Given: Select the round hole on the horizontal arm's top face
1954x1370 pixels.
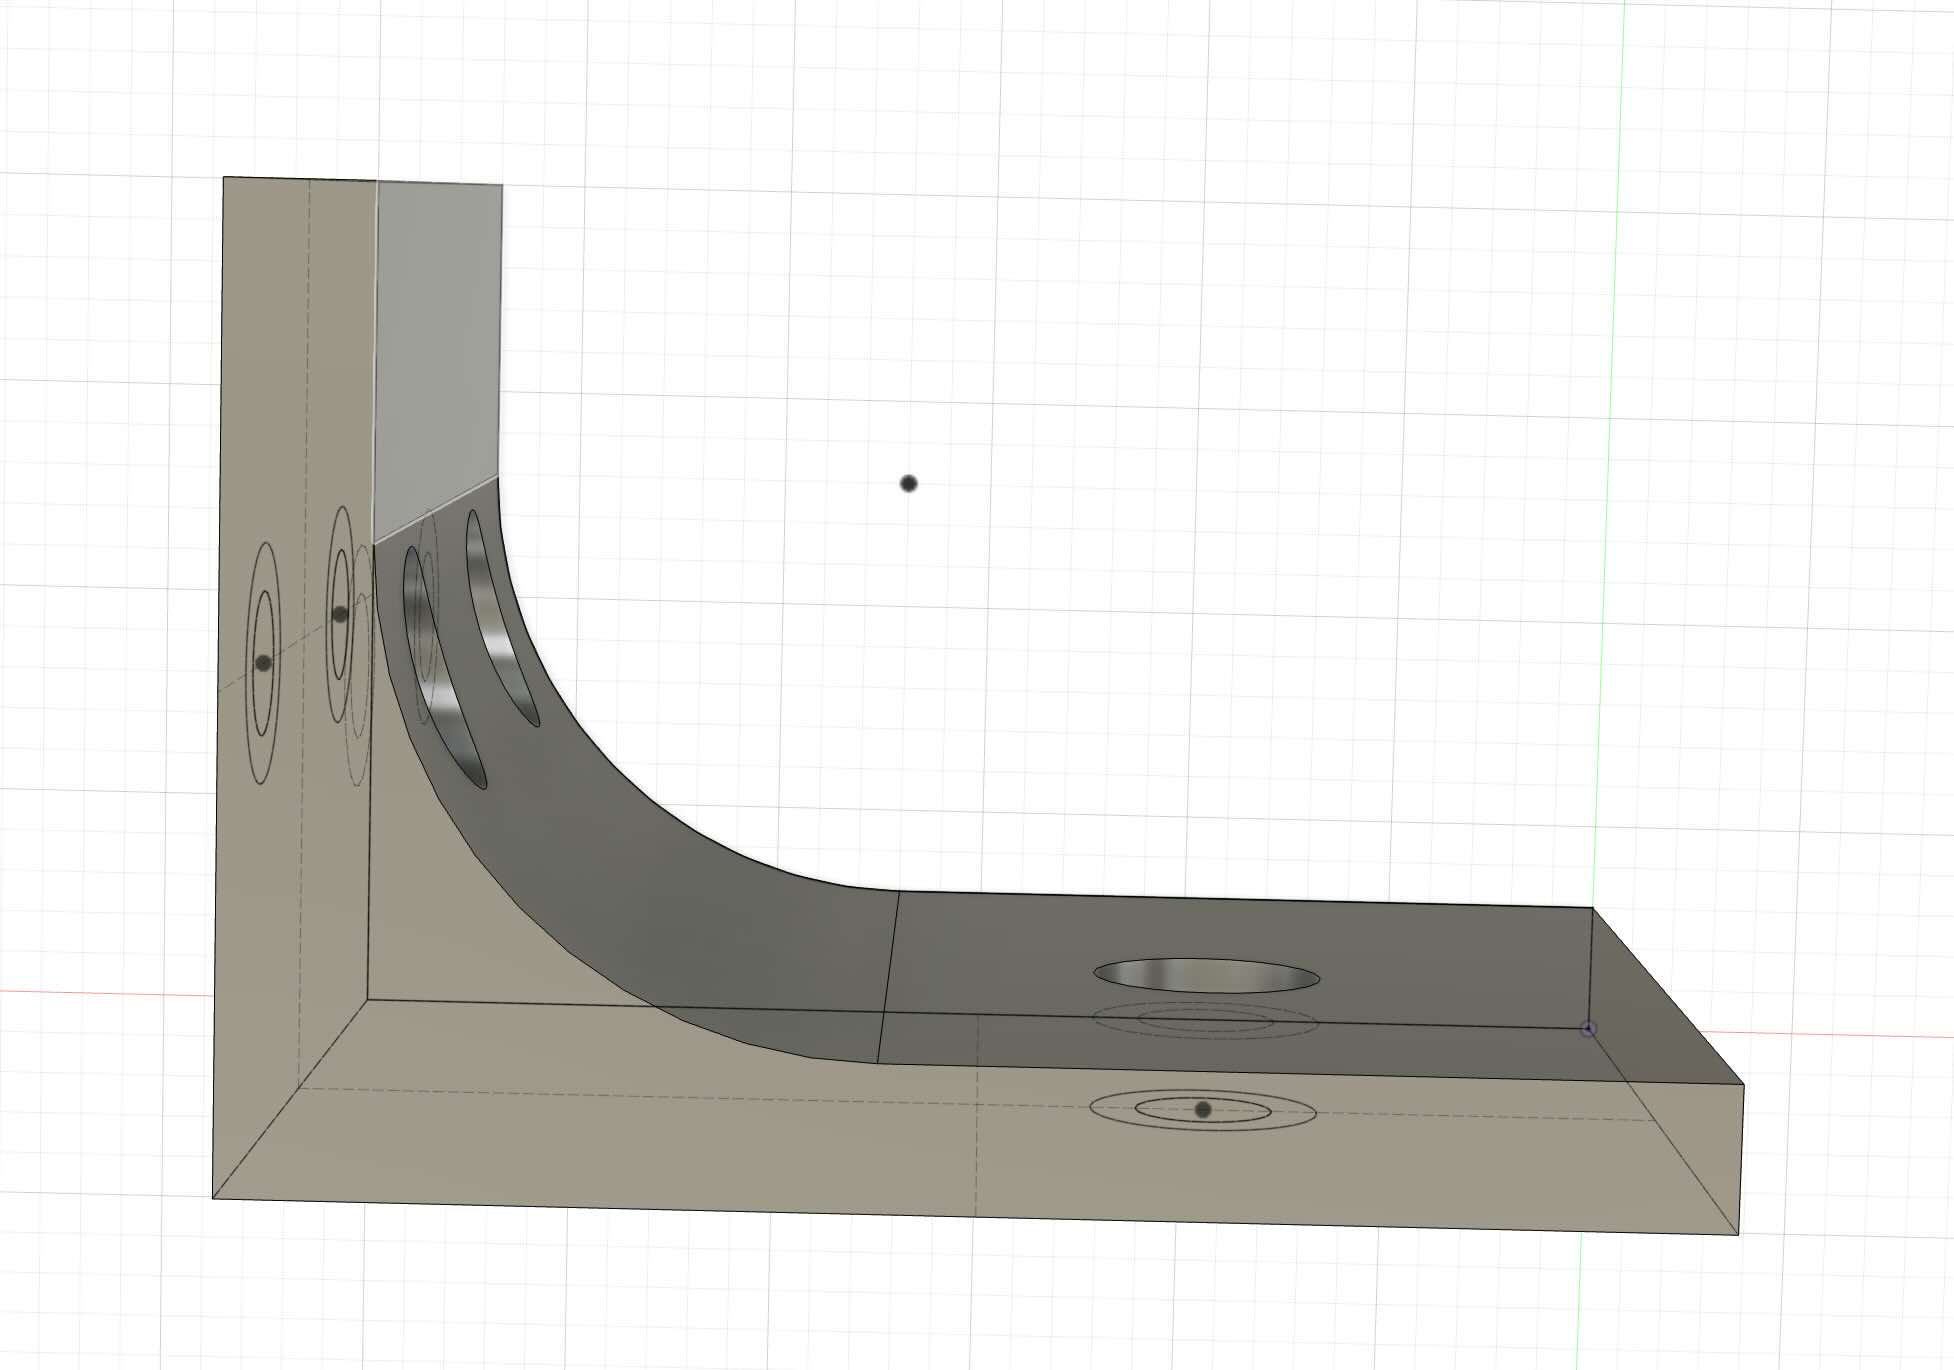Looking at the screenshot, I should tap(1206, 976).
